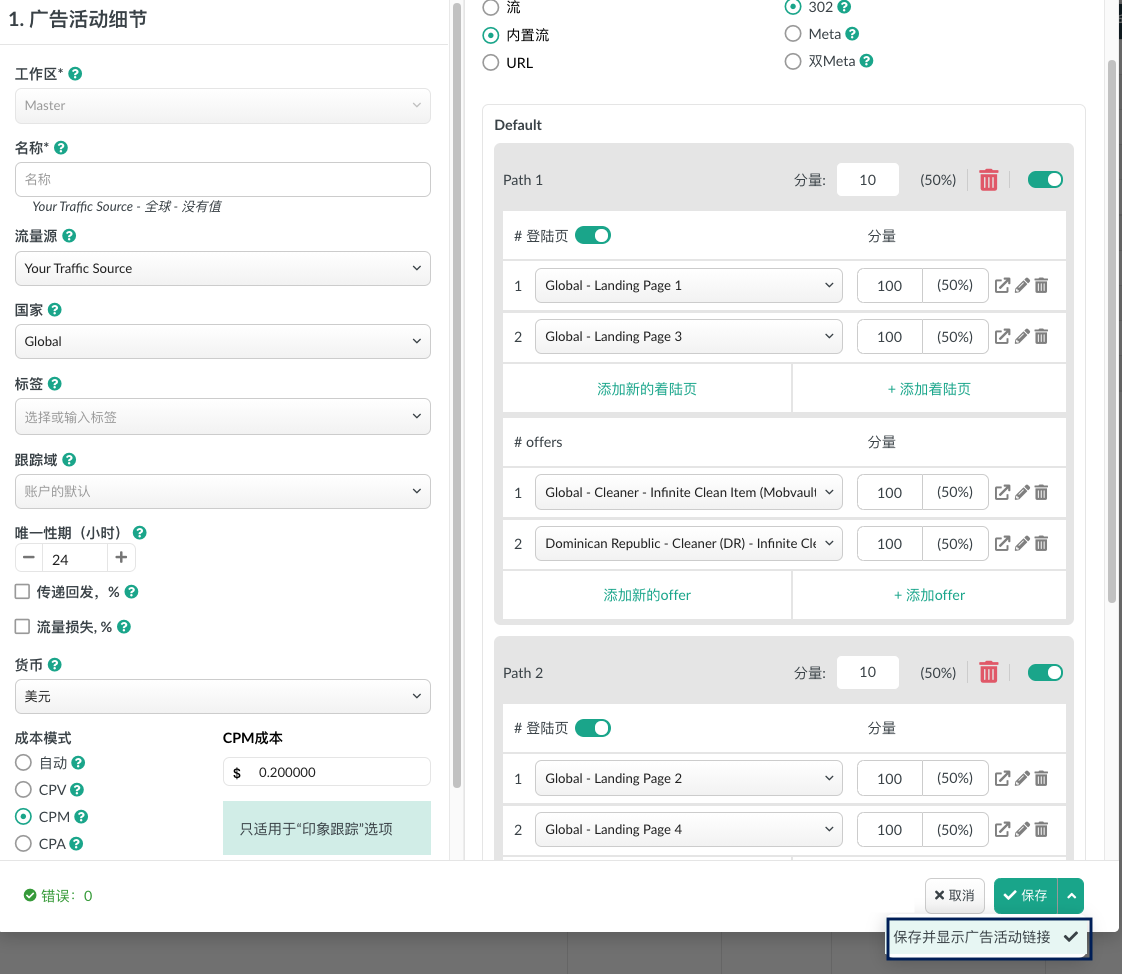Increase 唯一性期 hours with plus button
This screenshot has width=1122, height=974.
(121, 557)
